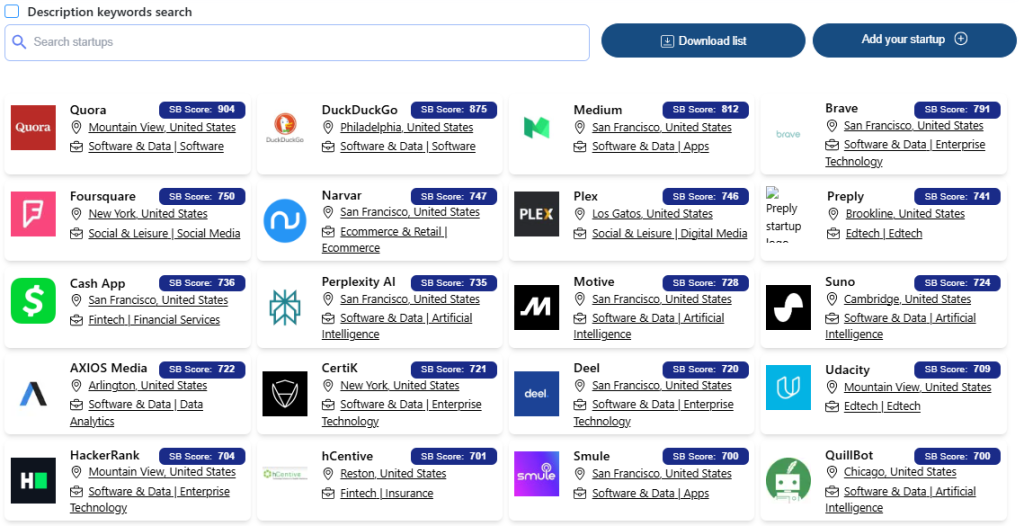Enable Description keywords search checkbox
Image resolution: width=1024 pixels, height=526 pixels.
12,12
